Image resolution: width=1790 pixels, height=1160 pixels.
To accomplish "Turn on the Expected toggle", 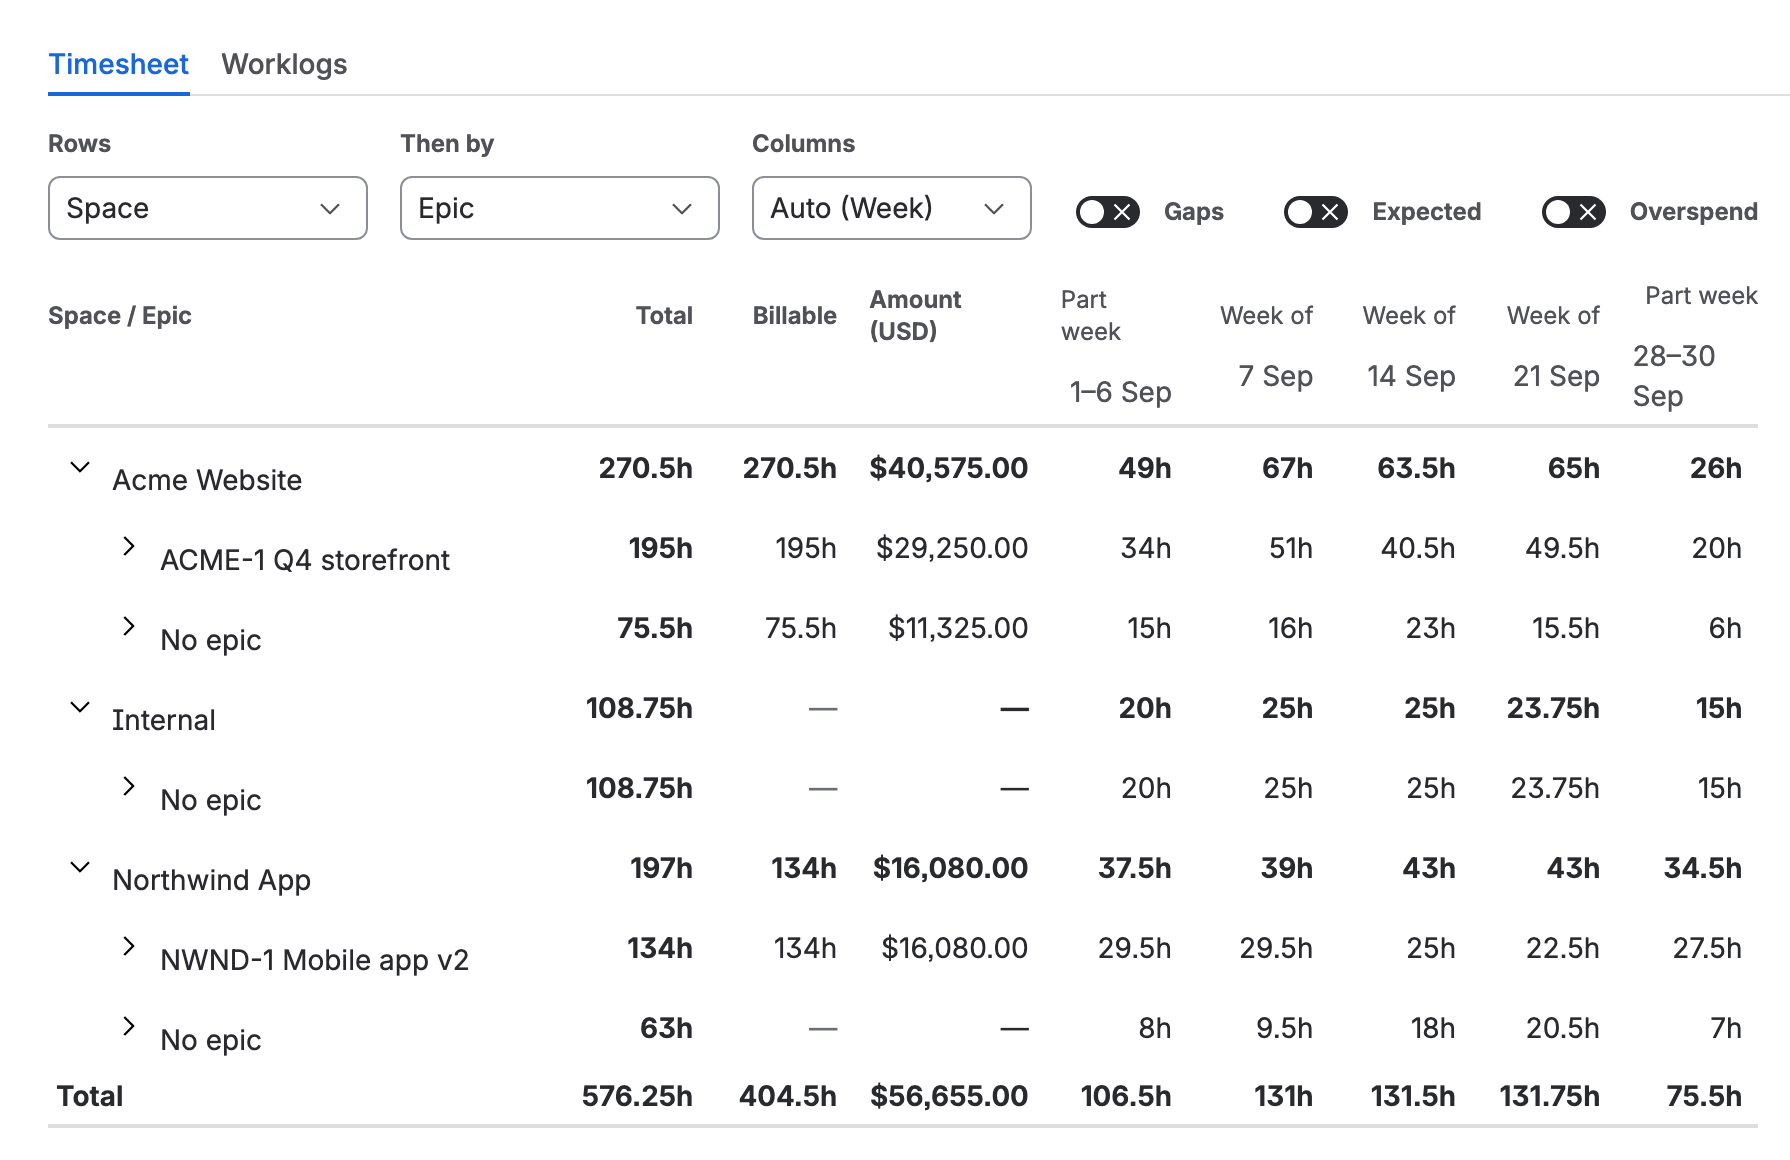I will [x=1316, y=212].
